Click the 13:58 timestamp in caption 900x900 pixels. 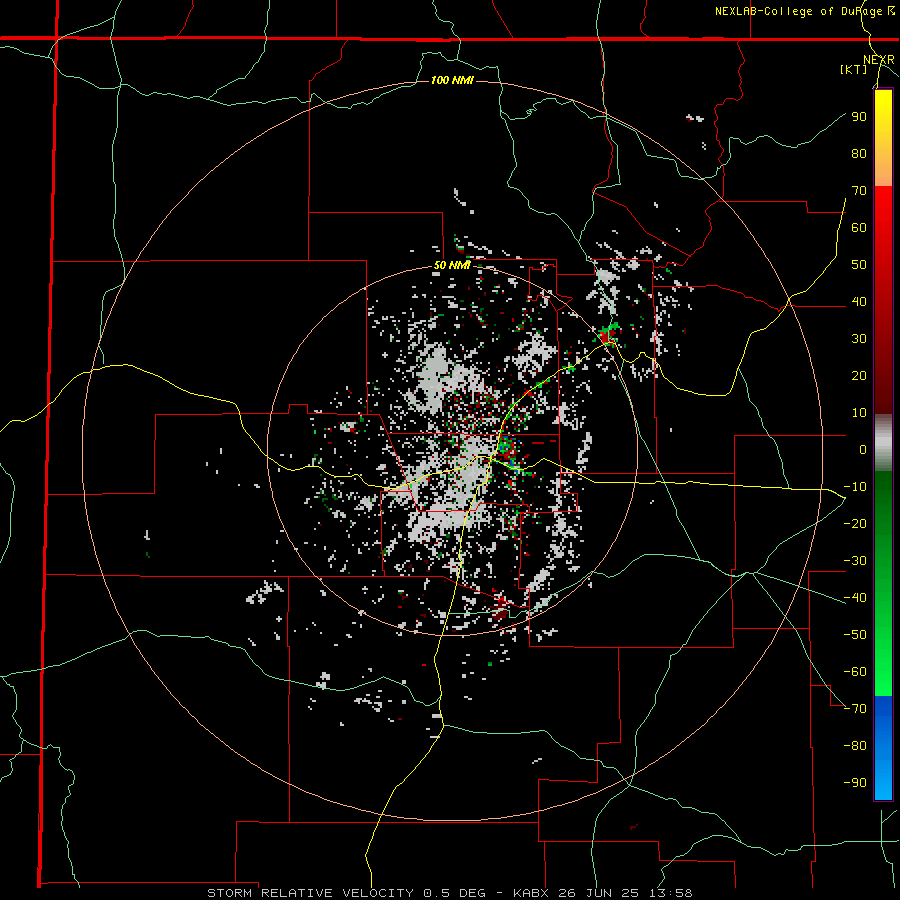[x=669, y=893]
